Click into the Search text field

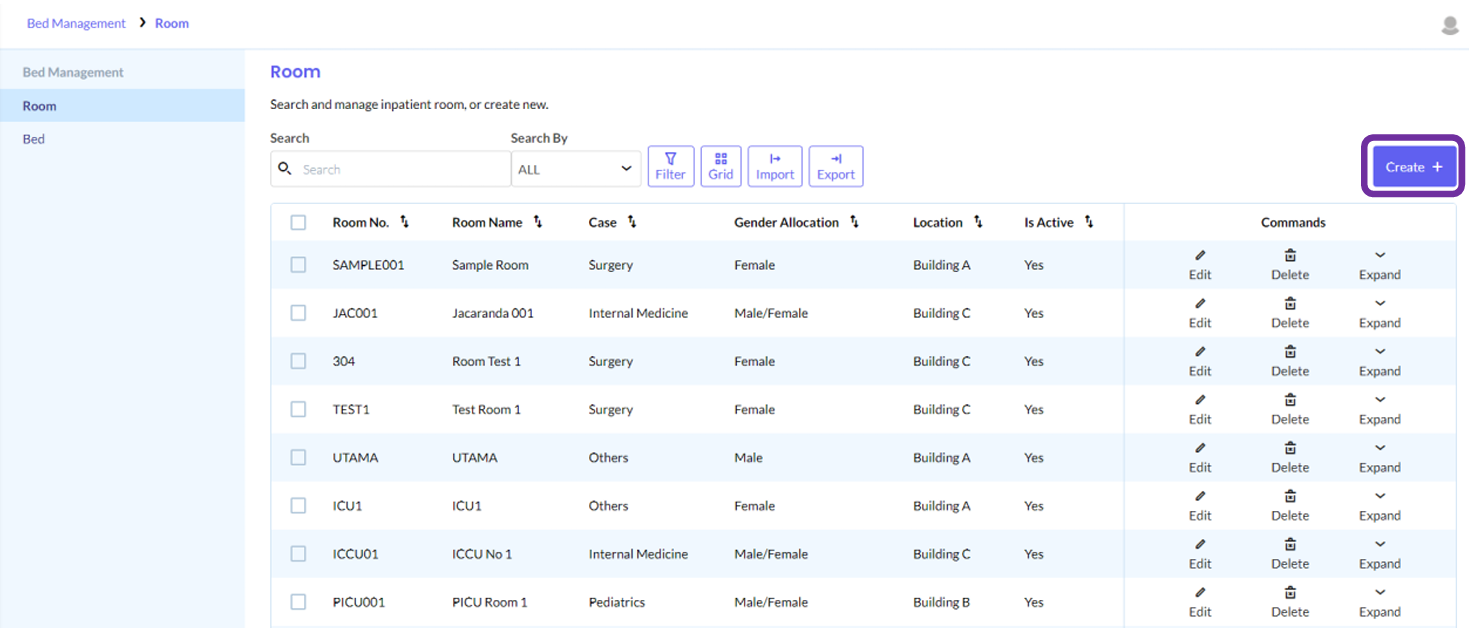tap(390, 169)
